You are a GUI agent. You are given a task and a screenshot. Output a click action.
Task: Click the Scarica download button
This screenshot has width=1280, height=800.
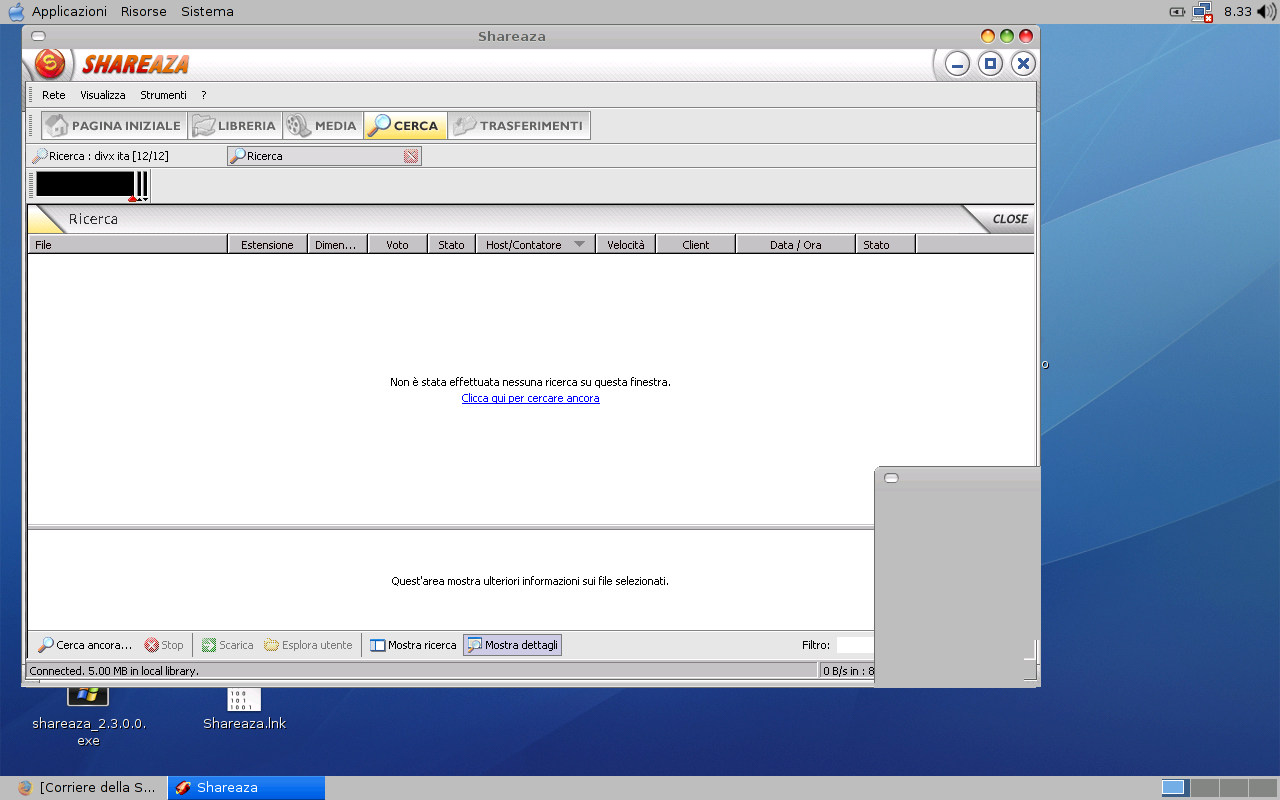[227, 645]
